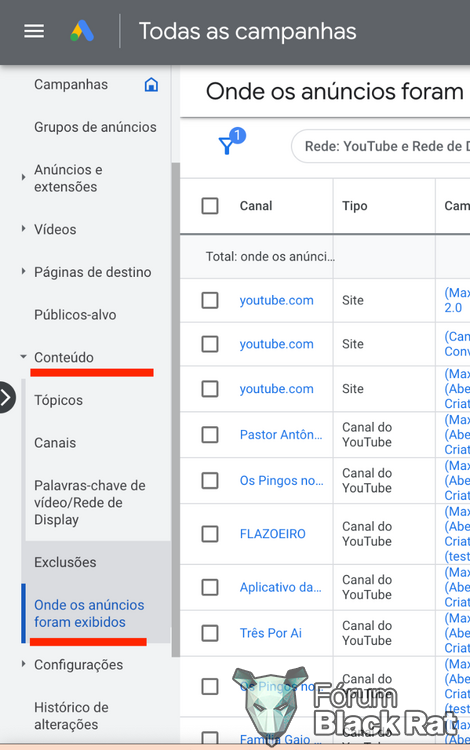This screenshot has height=750, width=470.
Task: Open Tópicos under Conteúdo
Action: (x=58, y=400)
